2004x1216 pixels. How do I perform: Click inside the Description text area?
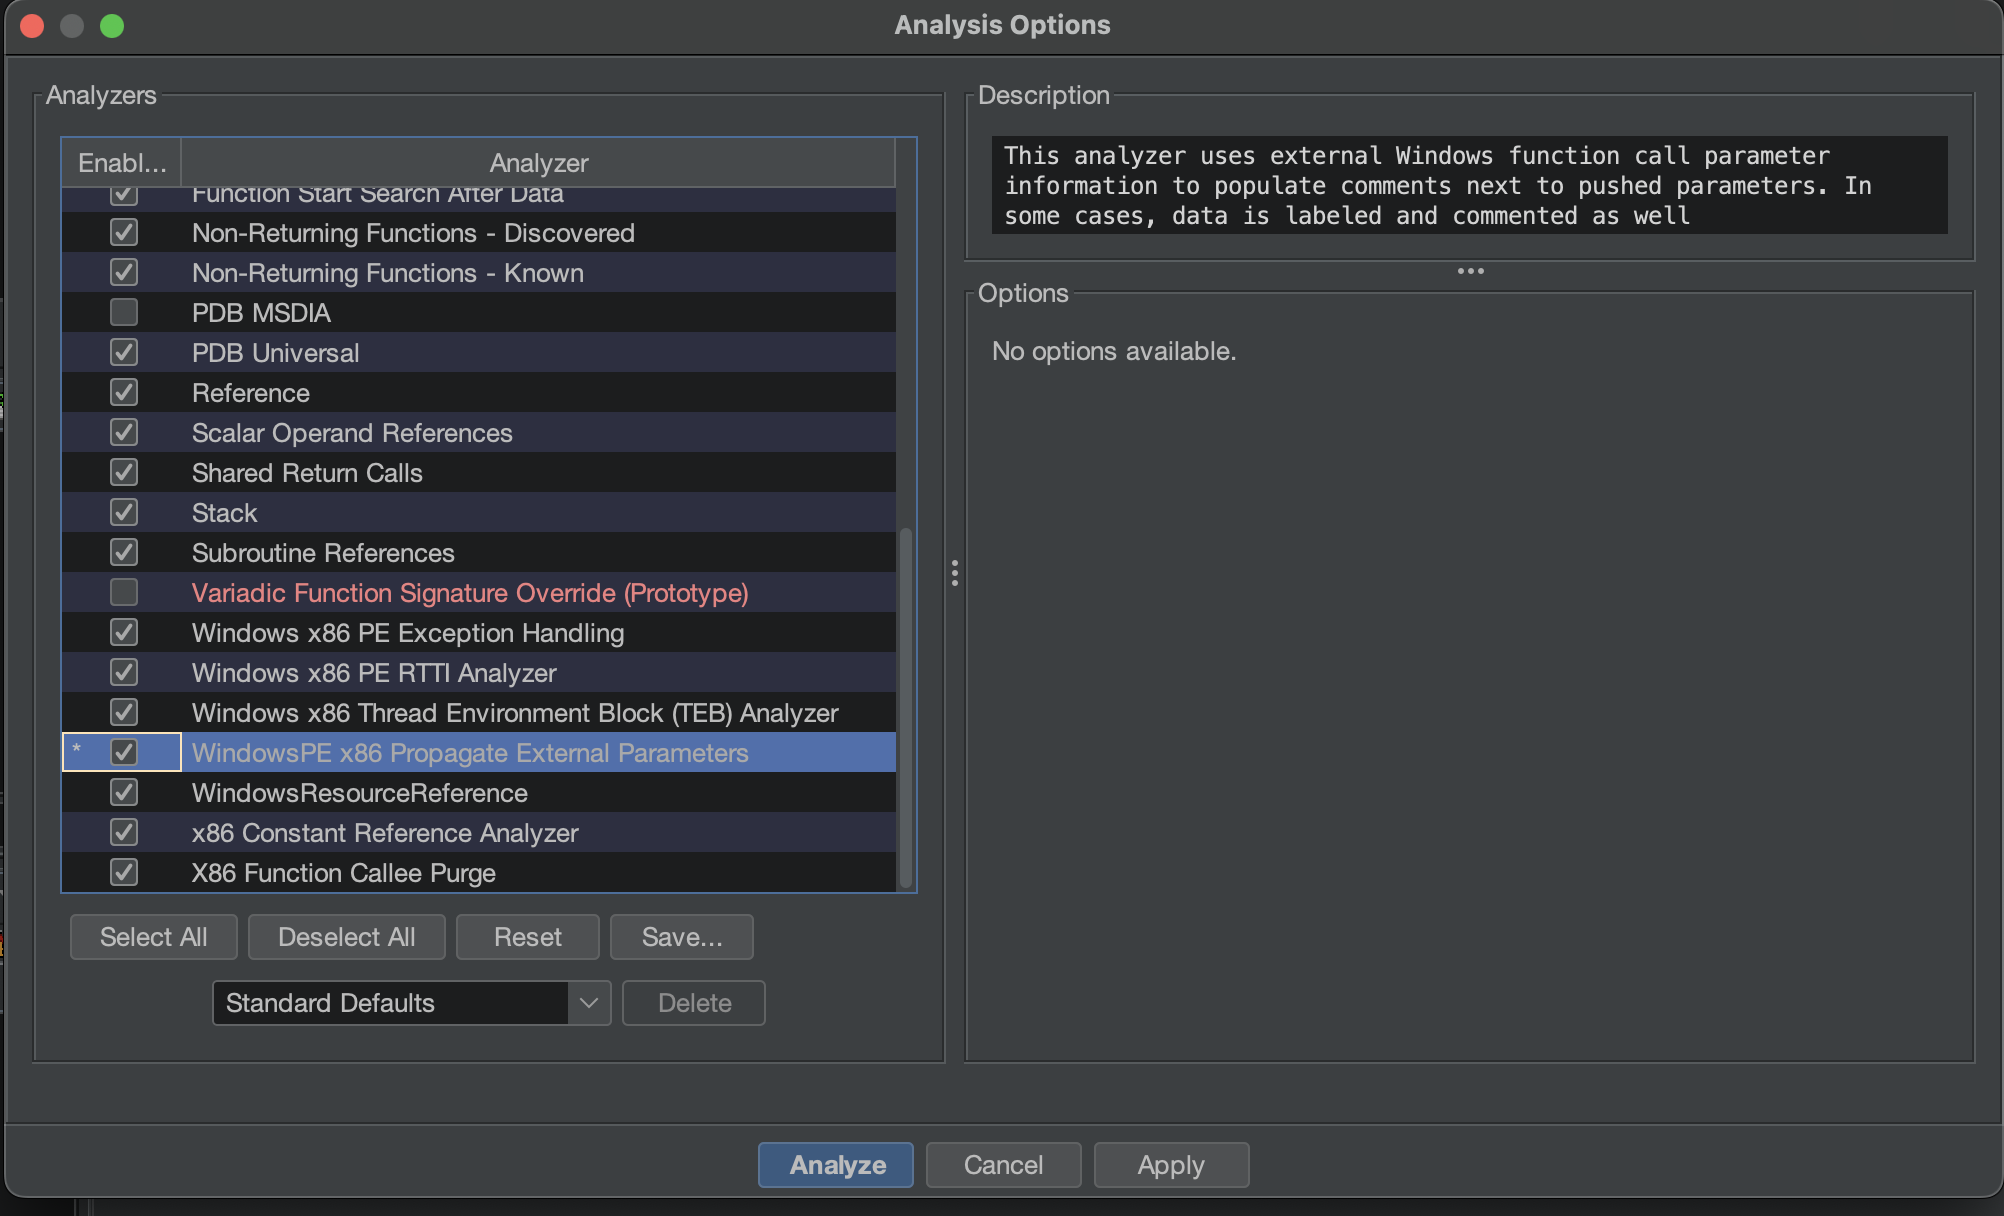pos(1470,185)
